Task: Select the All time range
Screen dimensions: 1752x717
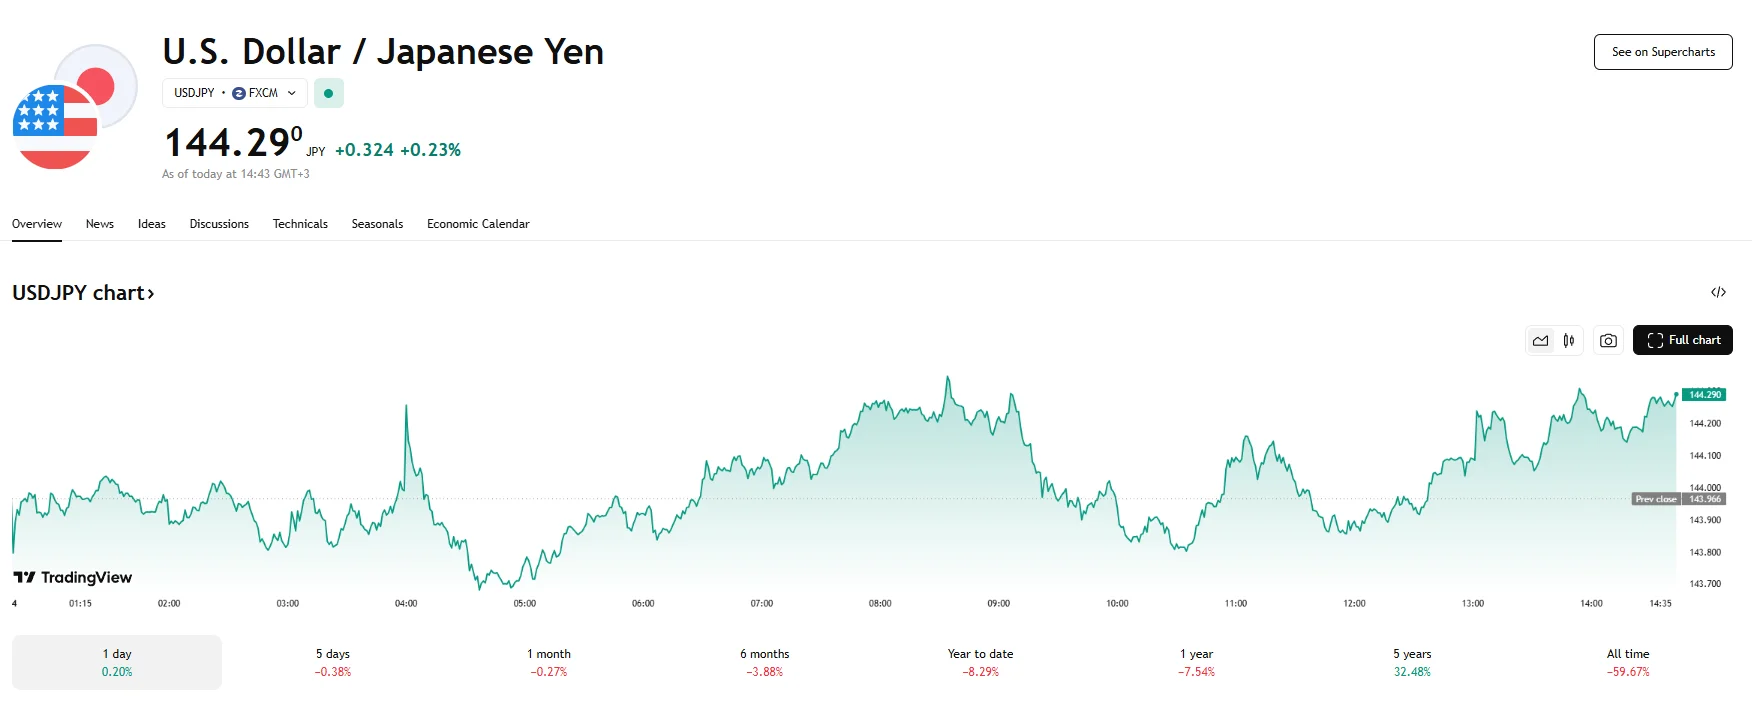Action: 1628,662
